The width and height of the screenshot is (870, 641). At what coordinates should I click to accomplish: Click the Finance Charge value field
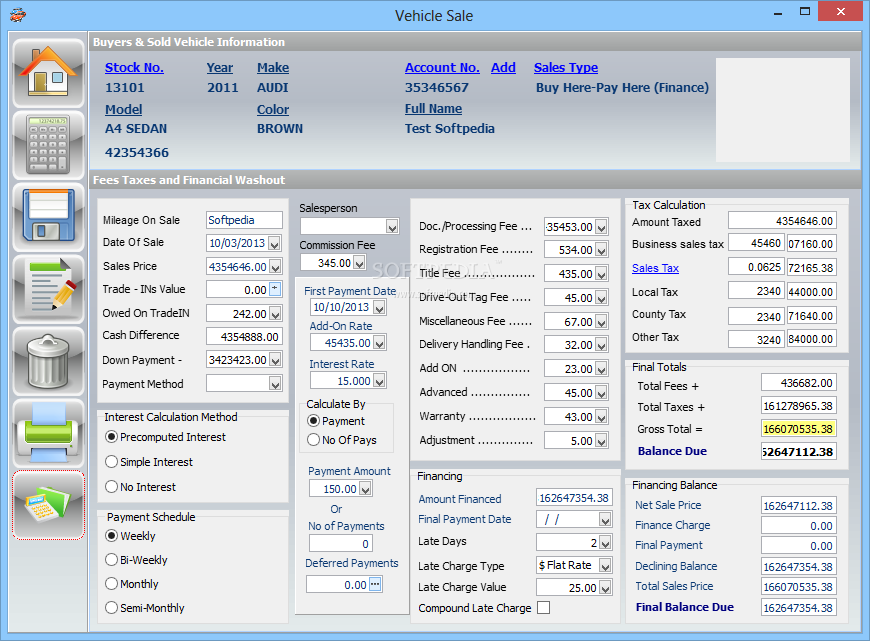(x=798, y=526)
